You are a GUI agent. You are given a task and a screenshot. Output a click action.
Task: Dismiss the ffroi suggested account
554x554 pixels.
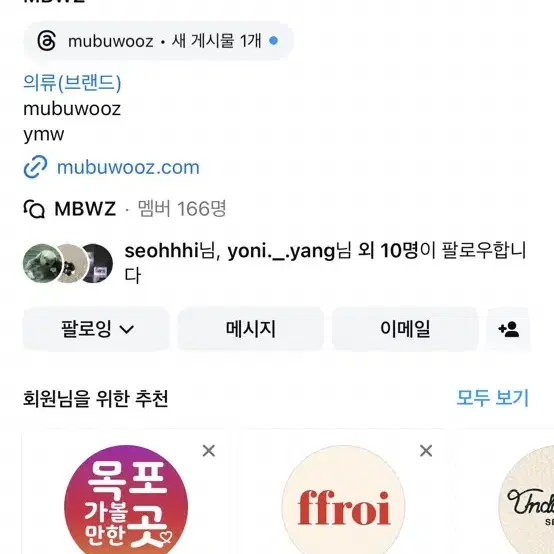click(426, 450)
